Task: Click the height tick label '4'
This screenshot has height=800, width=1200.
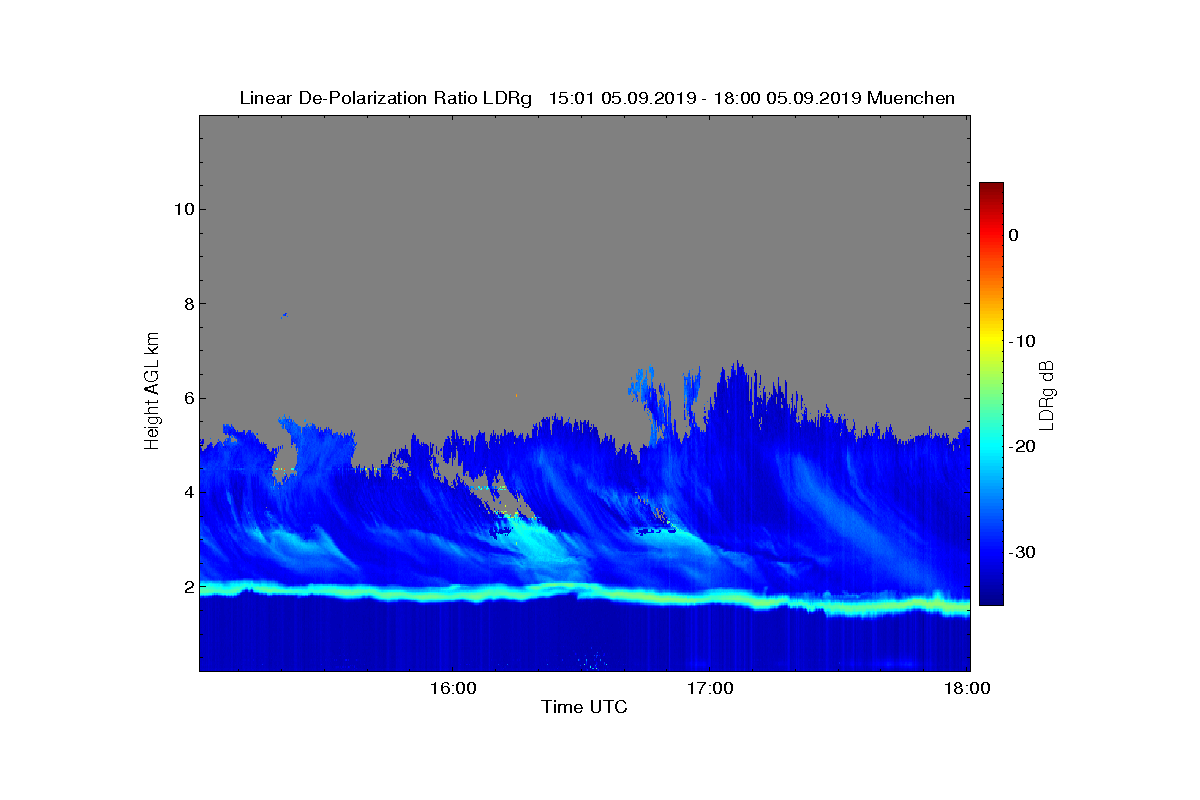Action: [x=188, y=492]
